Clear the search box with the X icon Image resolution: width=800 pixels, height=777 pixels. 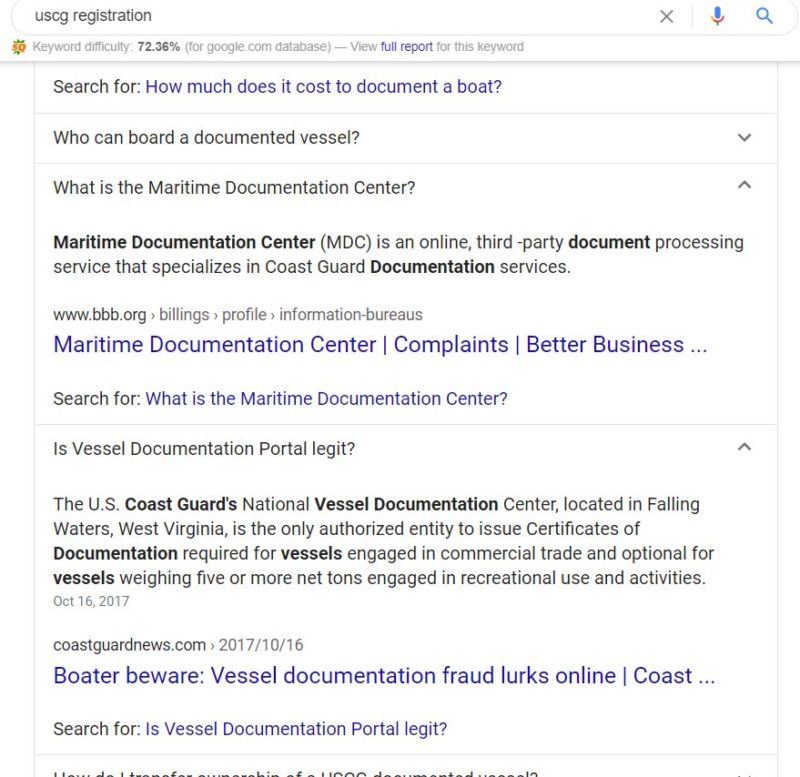tap(666, 16)
